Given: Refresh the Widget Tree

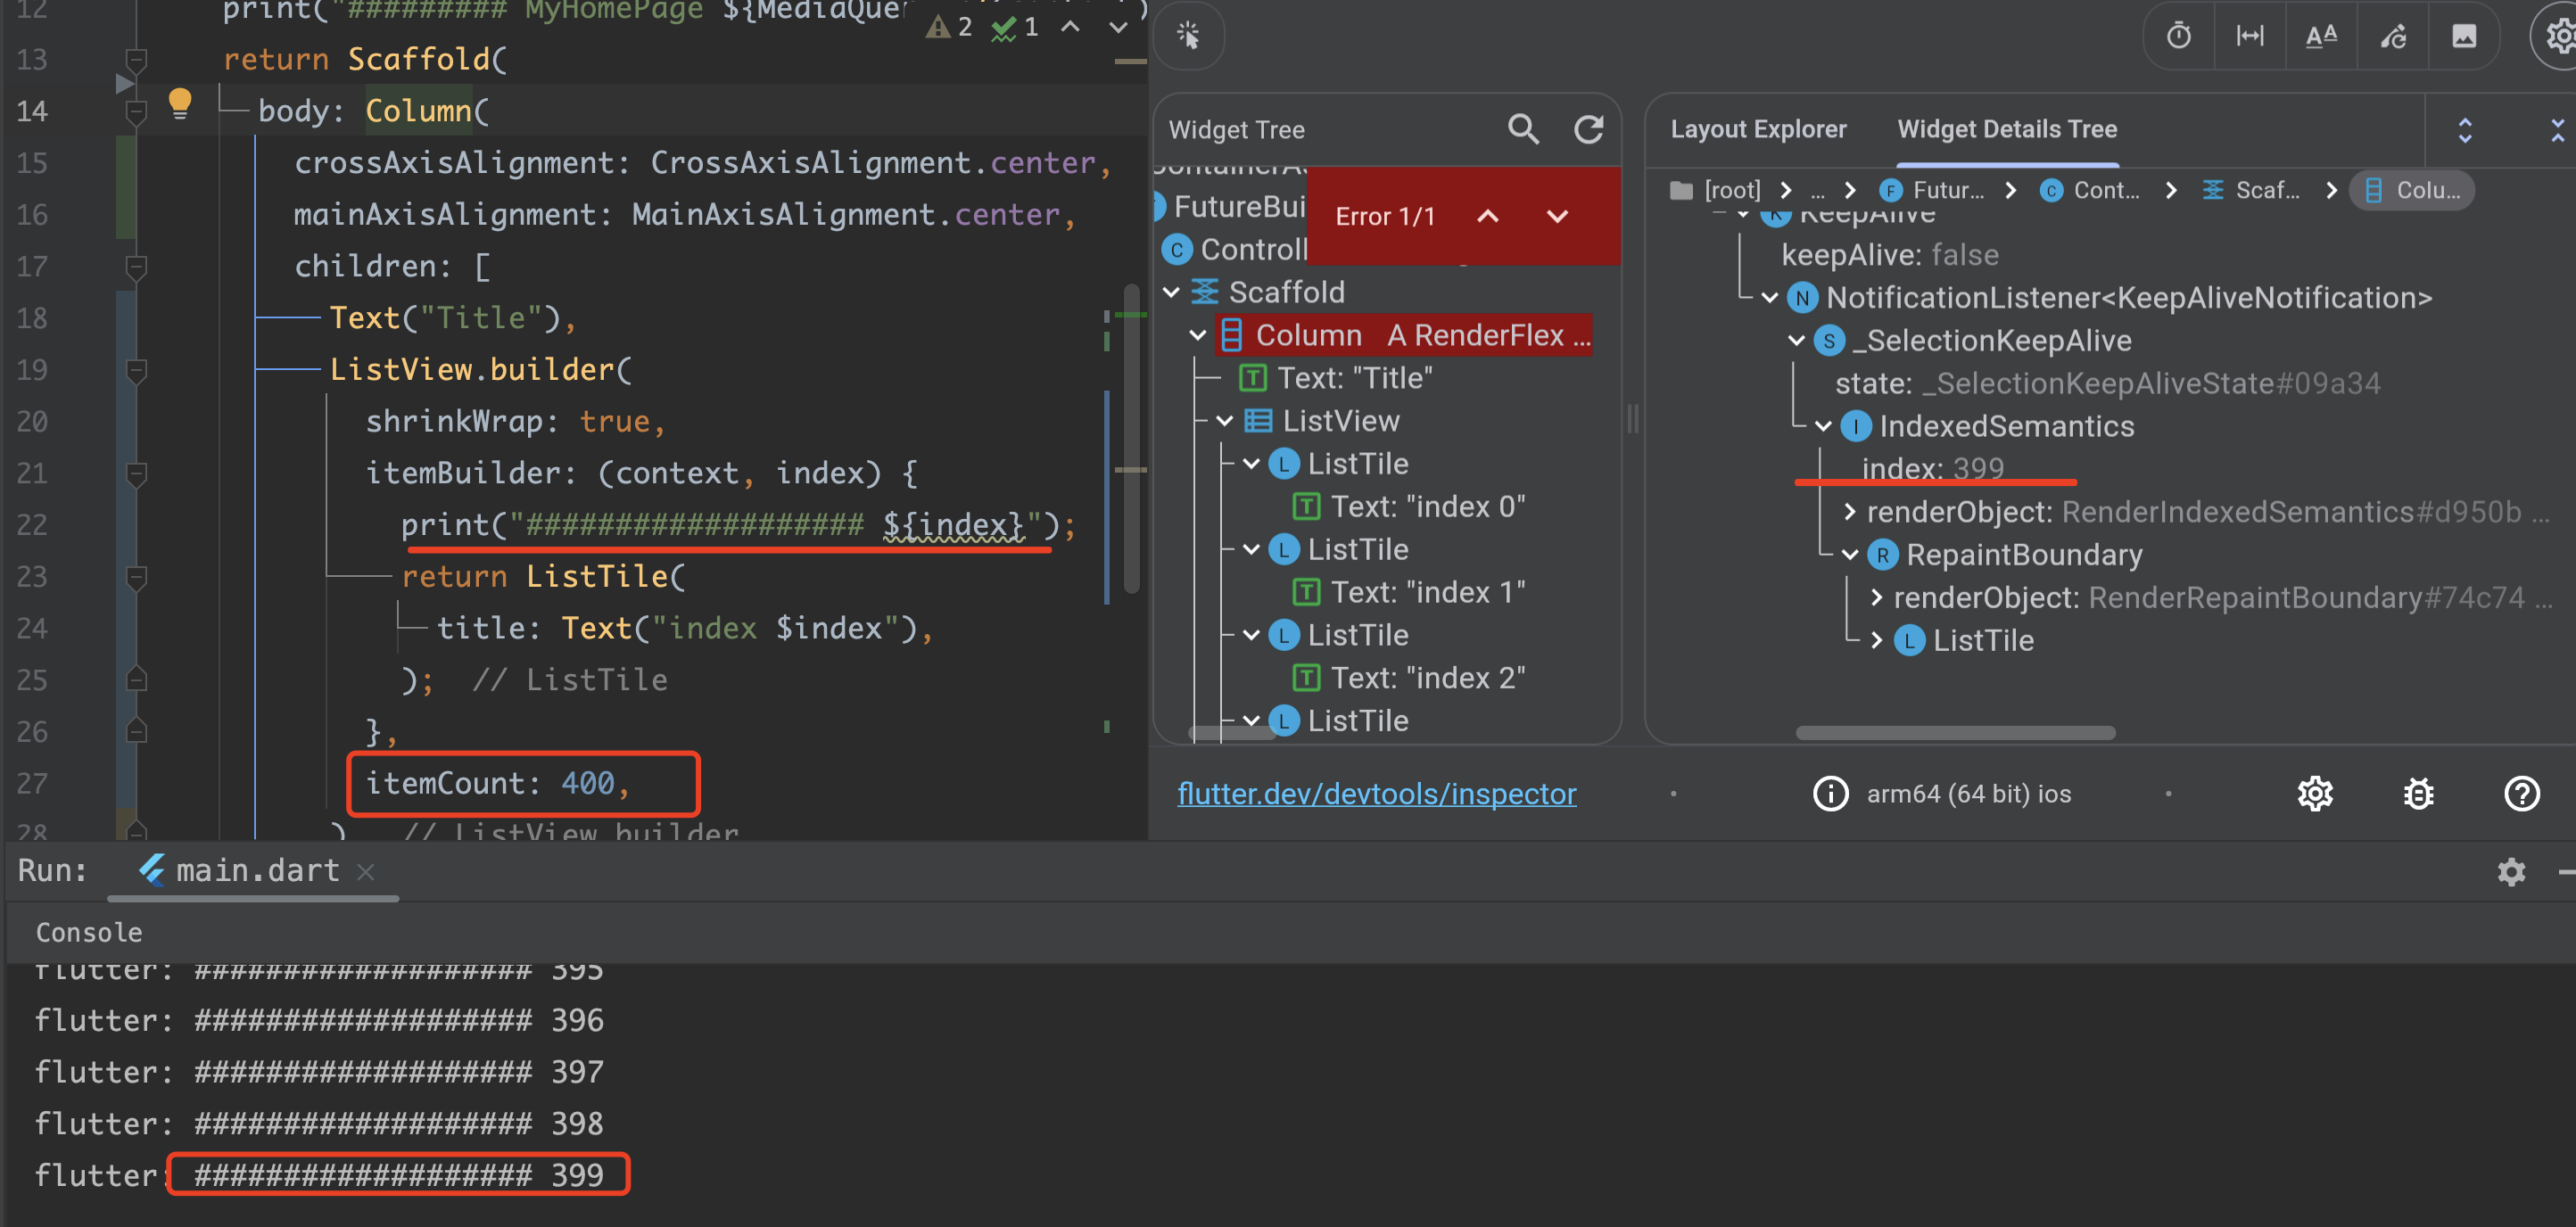Looking at the screenshot, I should click(x=1589, y=129).
